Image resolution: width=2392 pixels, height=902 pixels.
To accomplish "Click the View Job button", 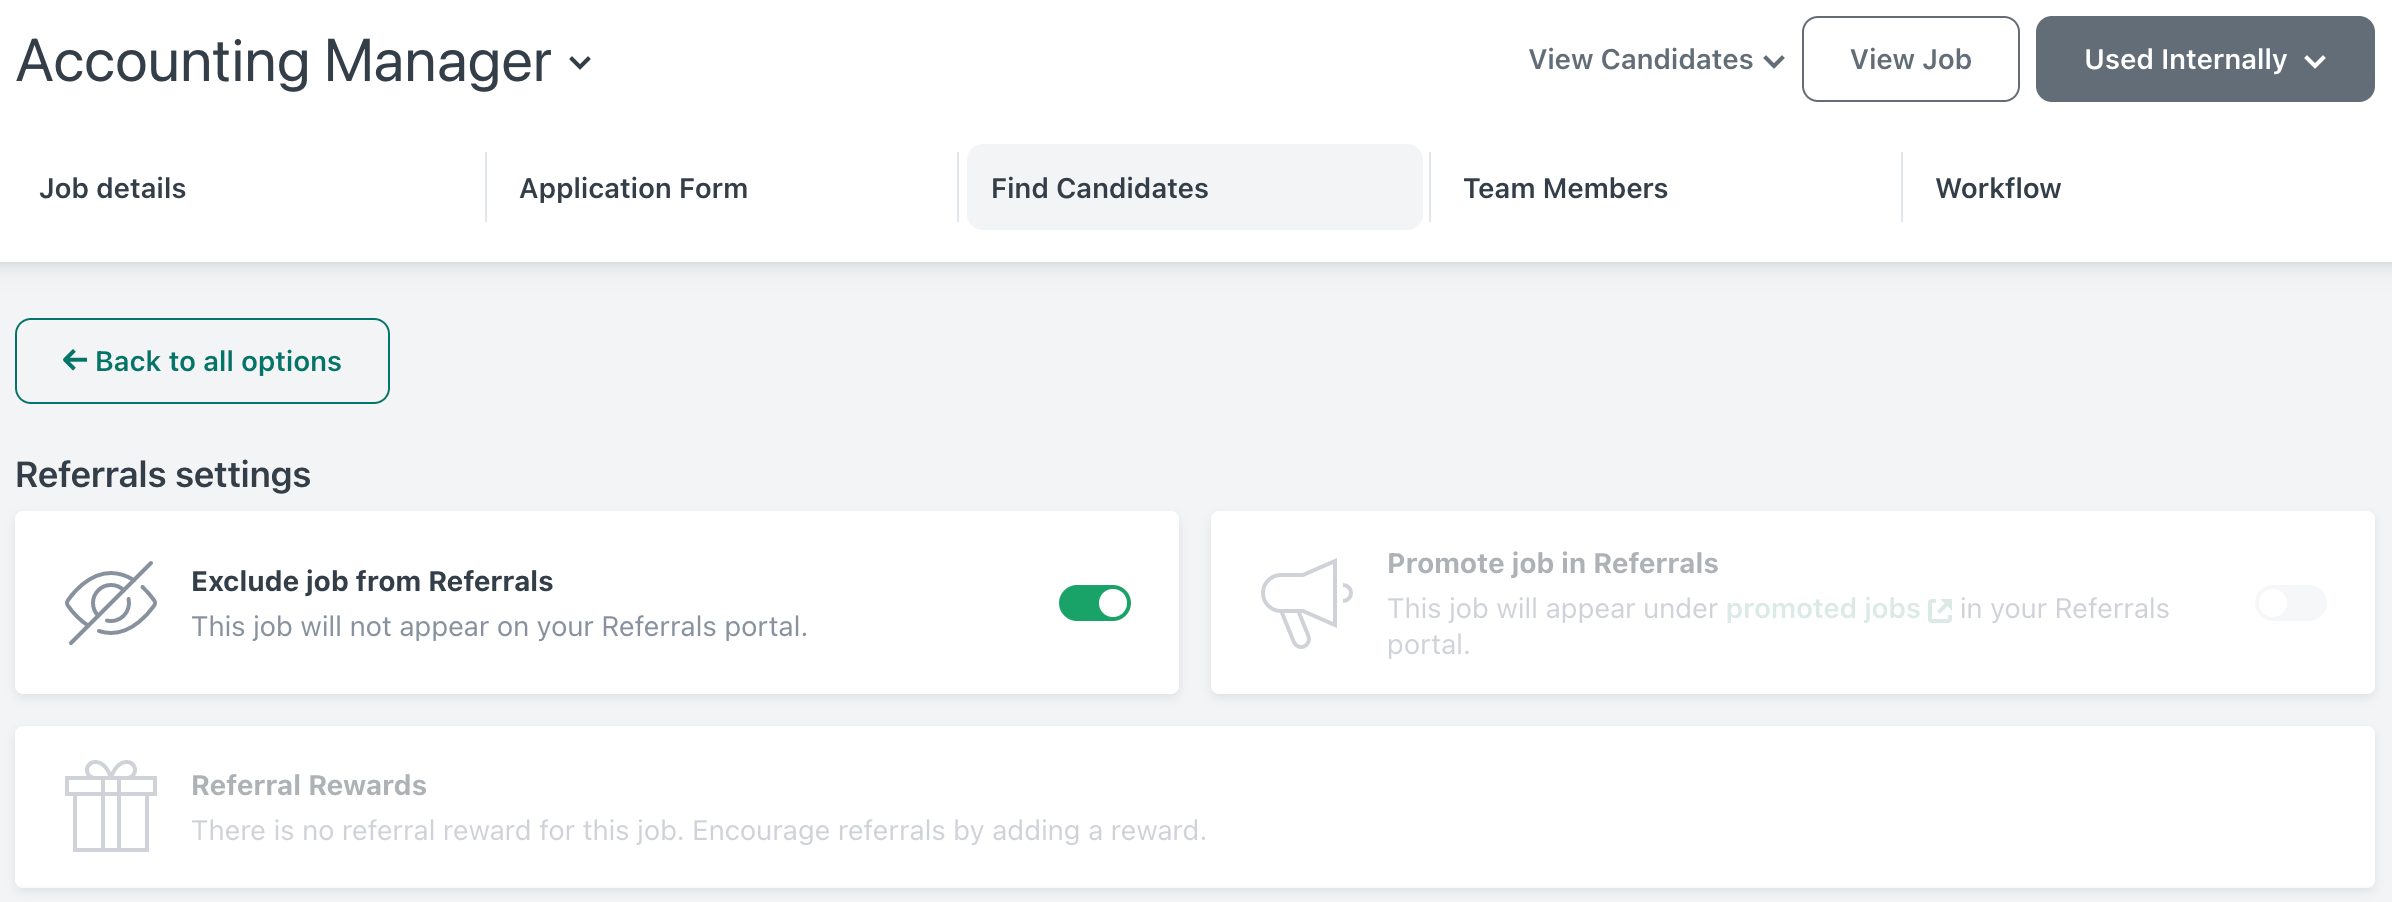I will coord(1910,60).
